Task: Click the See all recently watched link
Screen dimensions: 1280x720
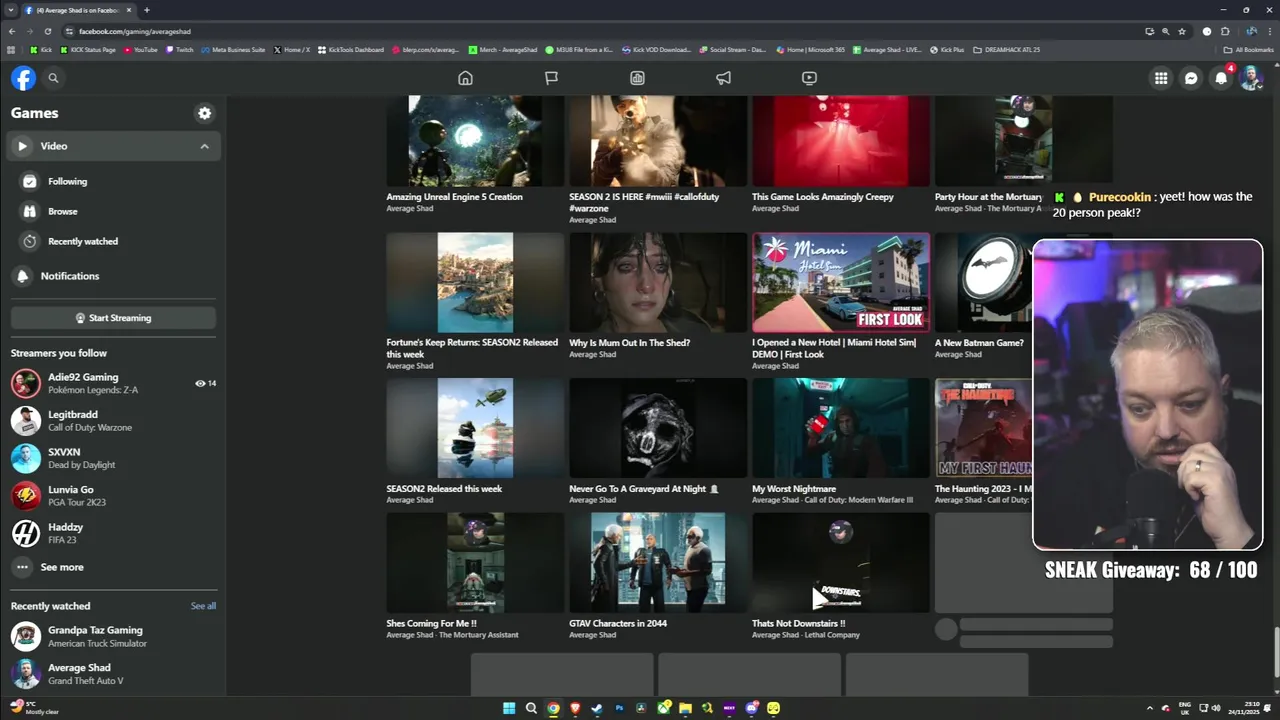Action: tap(203, 606)
